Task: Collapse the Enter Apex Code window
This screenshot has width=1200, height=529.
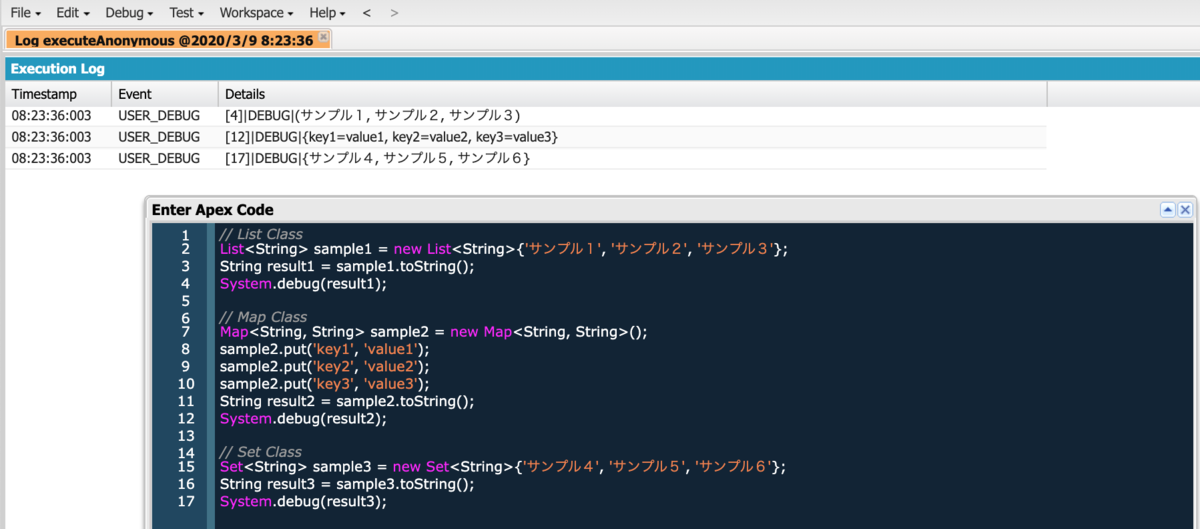Action: (x=1166, y=210)
